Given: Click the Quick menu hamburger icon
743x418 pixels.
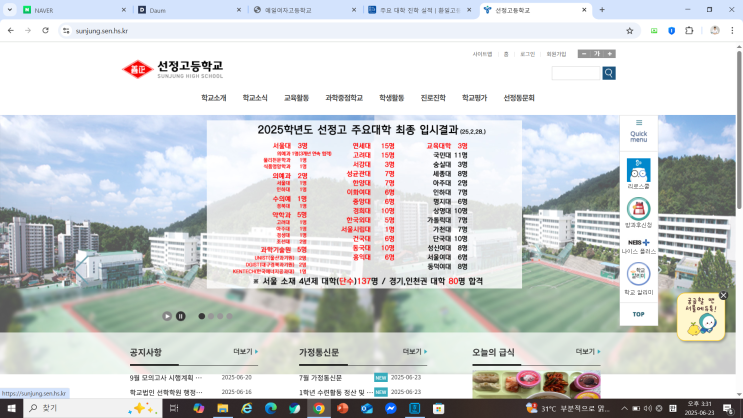Looking at the screenshot, I should [639, 123].
